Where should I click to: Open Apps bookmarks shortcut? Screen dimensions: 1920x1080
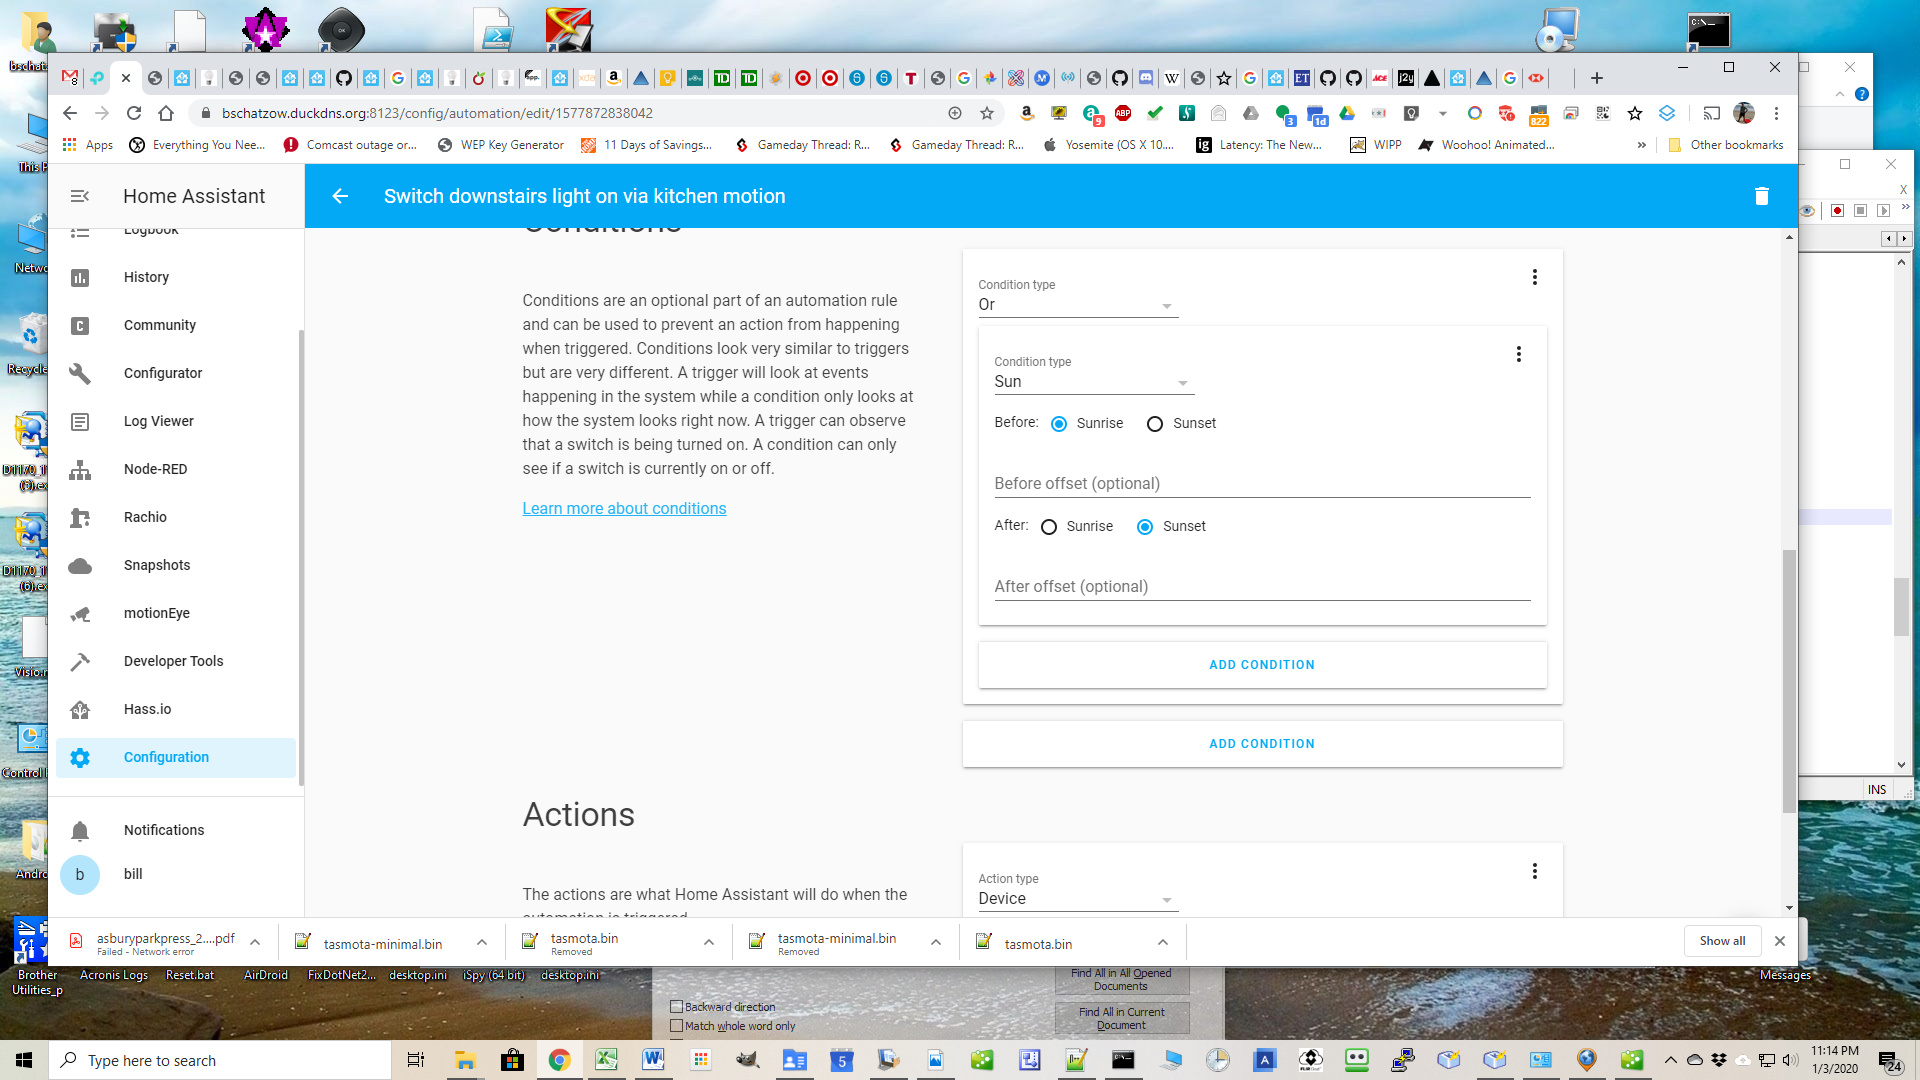click(88, 145)
